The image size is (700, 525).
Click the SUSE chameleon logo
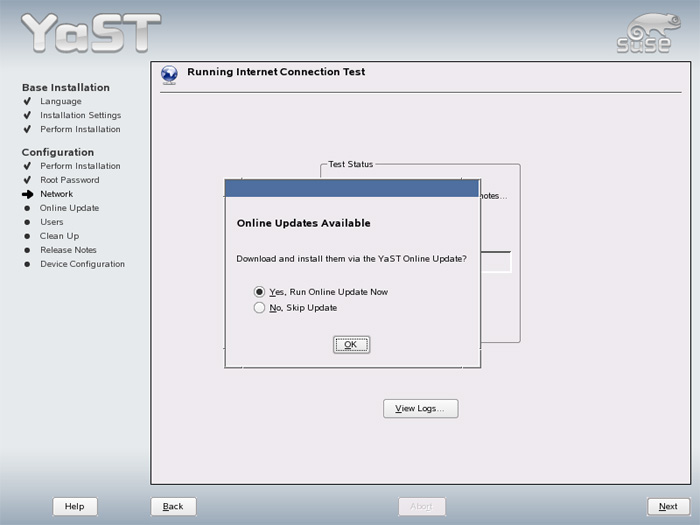click(649, 33)
